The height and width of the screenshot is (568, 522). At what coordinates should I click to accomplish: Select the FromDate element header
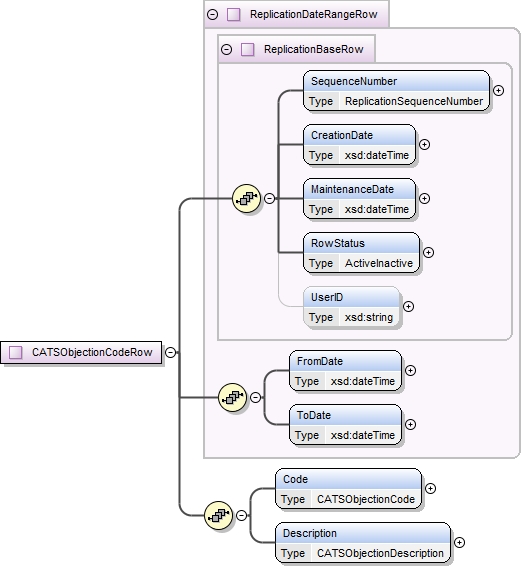[345, 361]
